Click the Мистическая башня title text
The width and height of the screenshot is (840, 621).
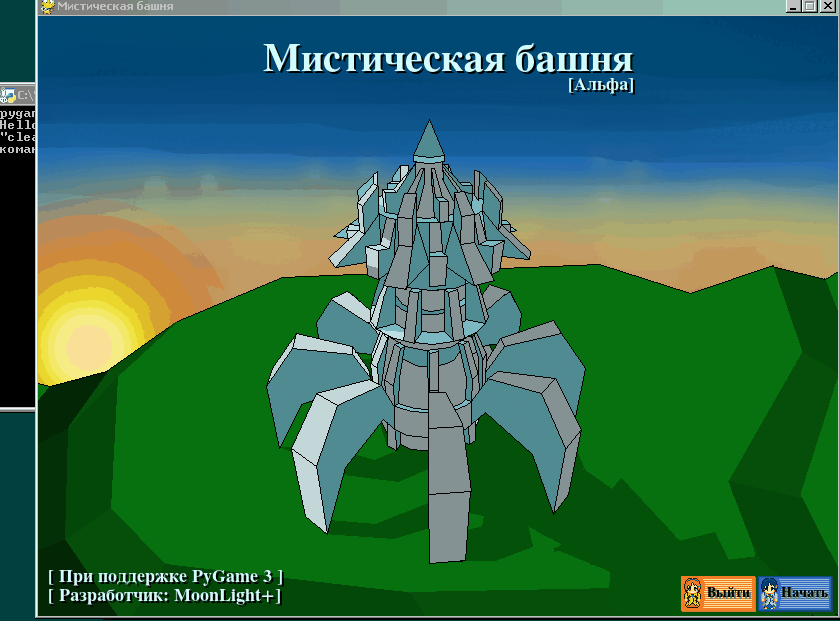tap(448, 58)
